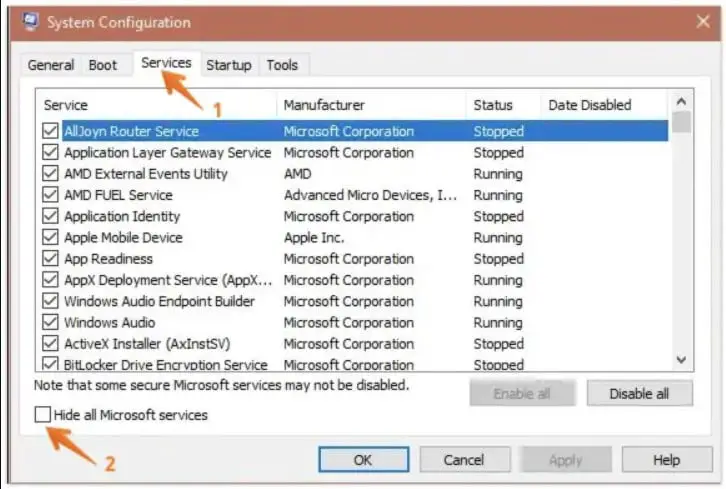726x489 pixels.
Task: Switch to the Startup tab
Action: pyautogui.click(x=229, y=65)
